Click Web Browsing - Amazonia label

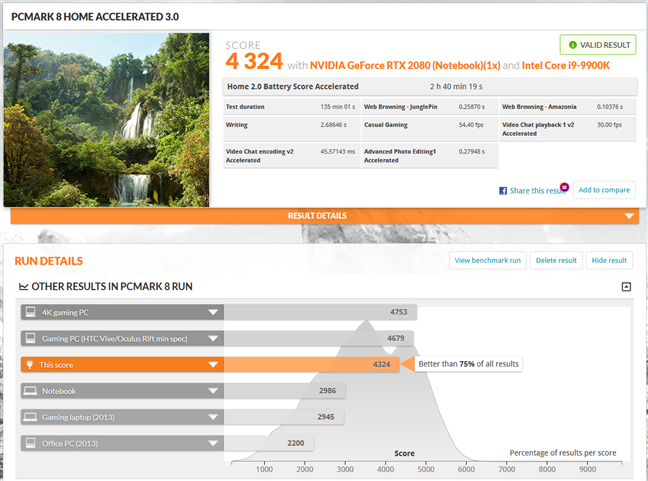(x=539, y=107)
